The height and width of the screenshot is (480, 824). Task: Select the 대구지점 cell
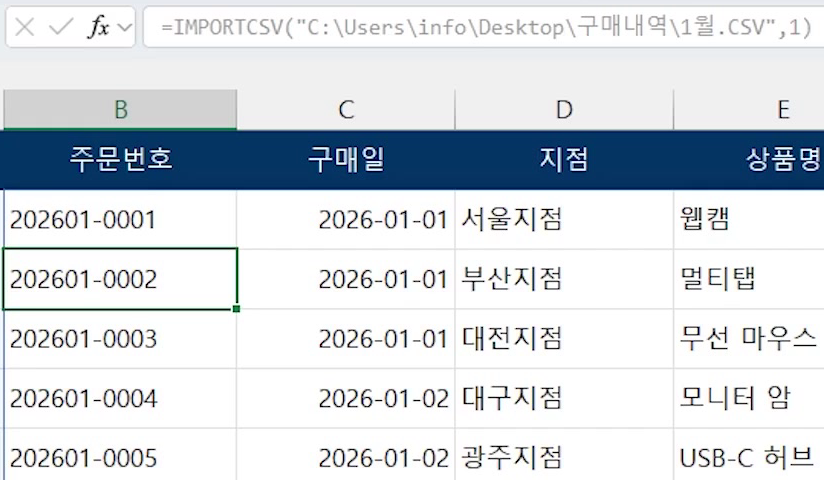tap(564, 398)
